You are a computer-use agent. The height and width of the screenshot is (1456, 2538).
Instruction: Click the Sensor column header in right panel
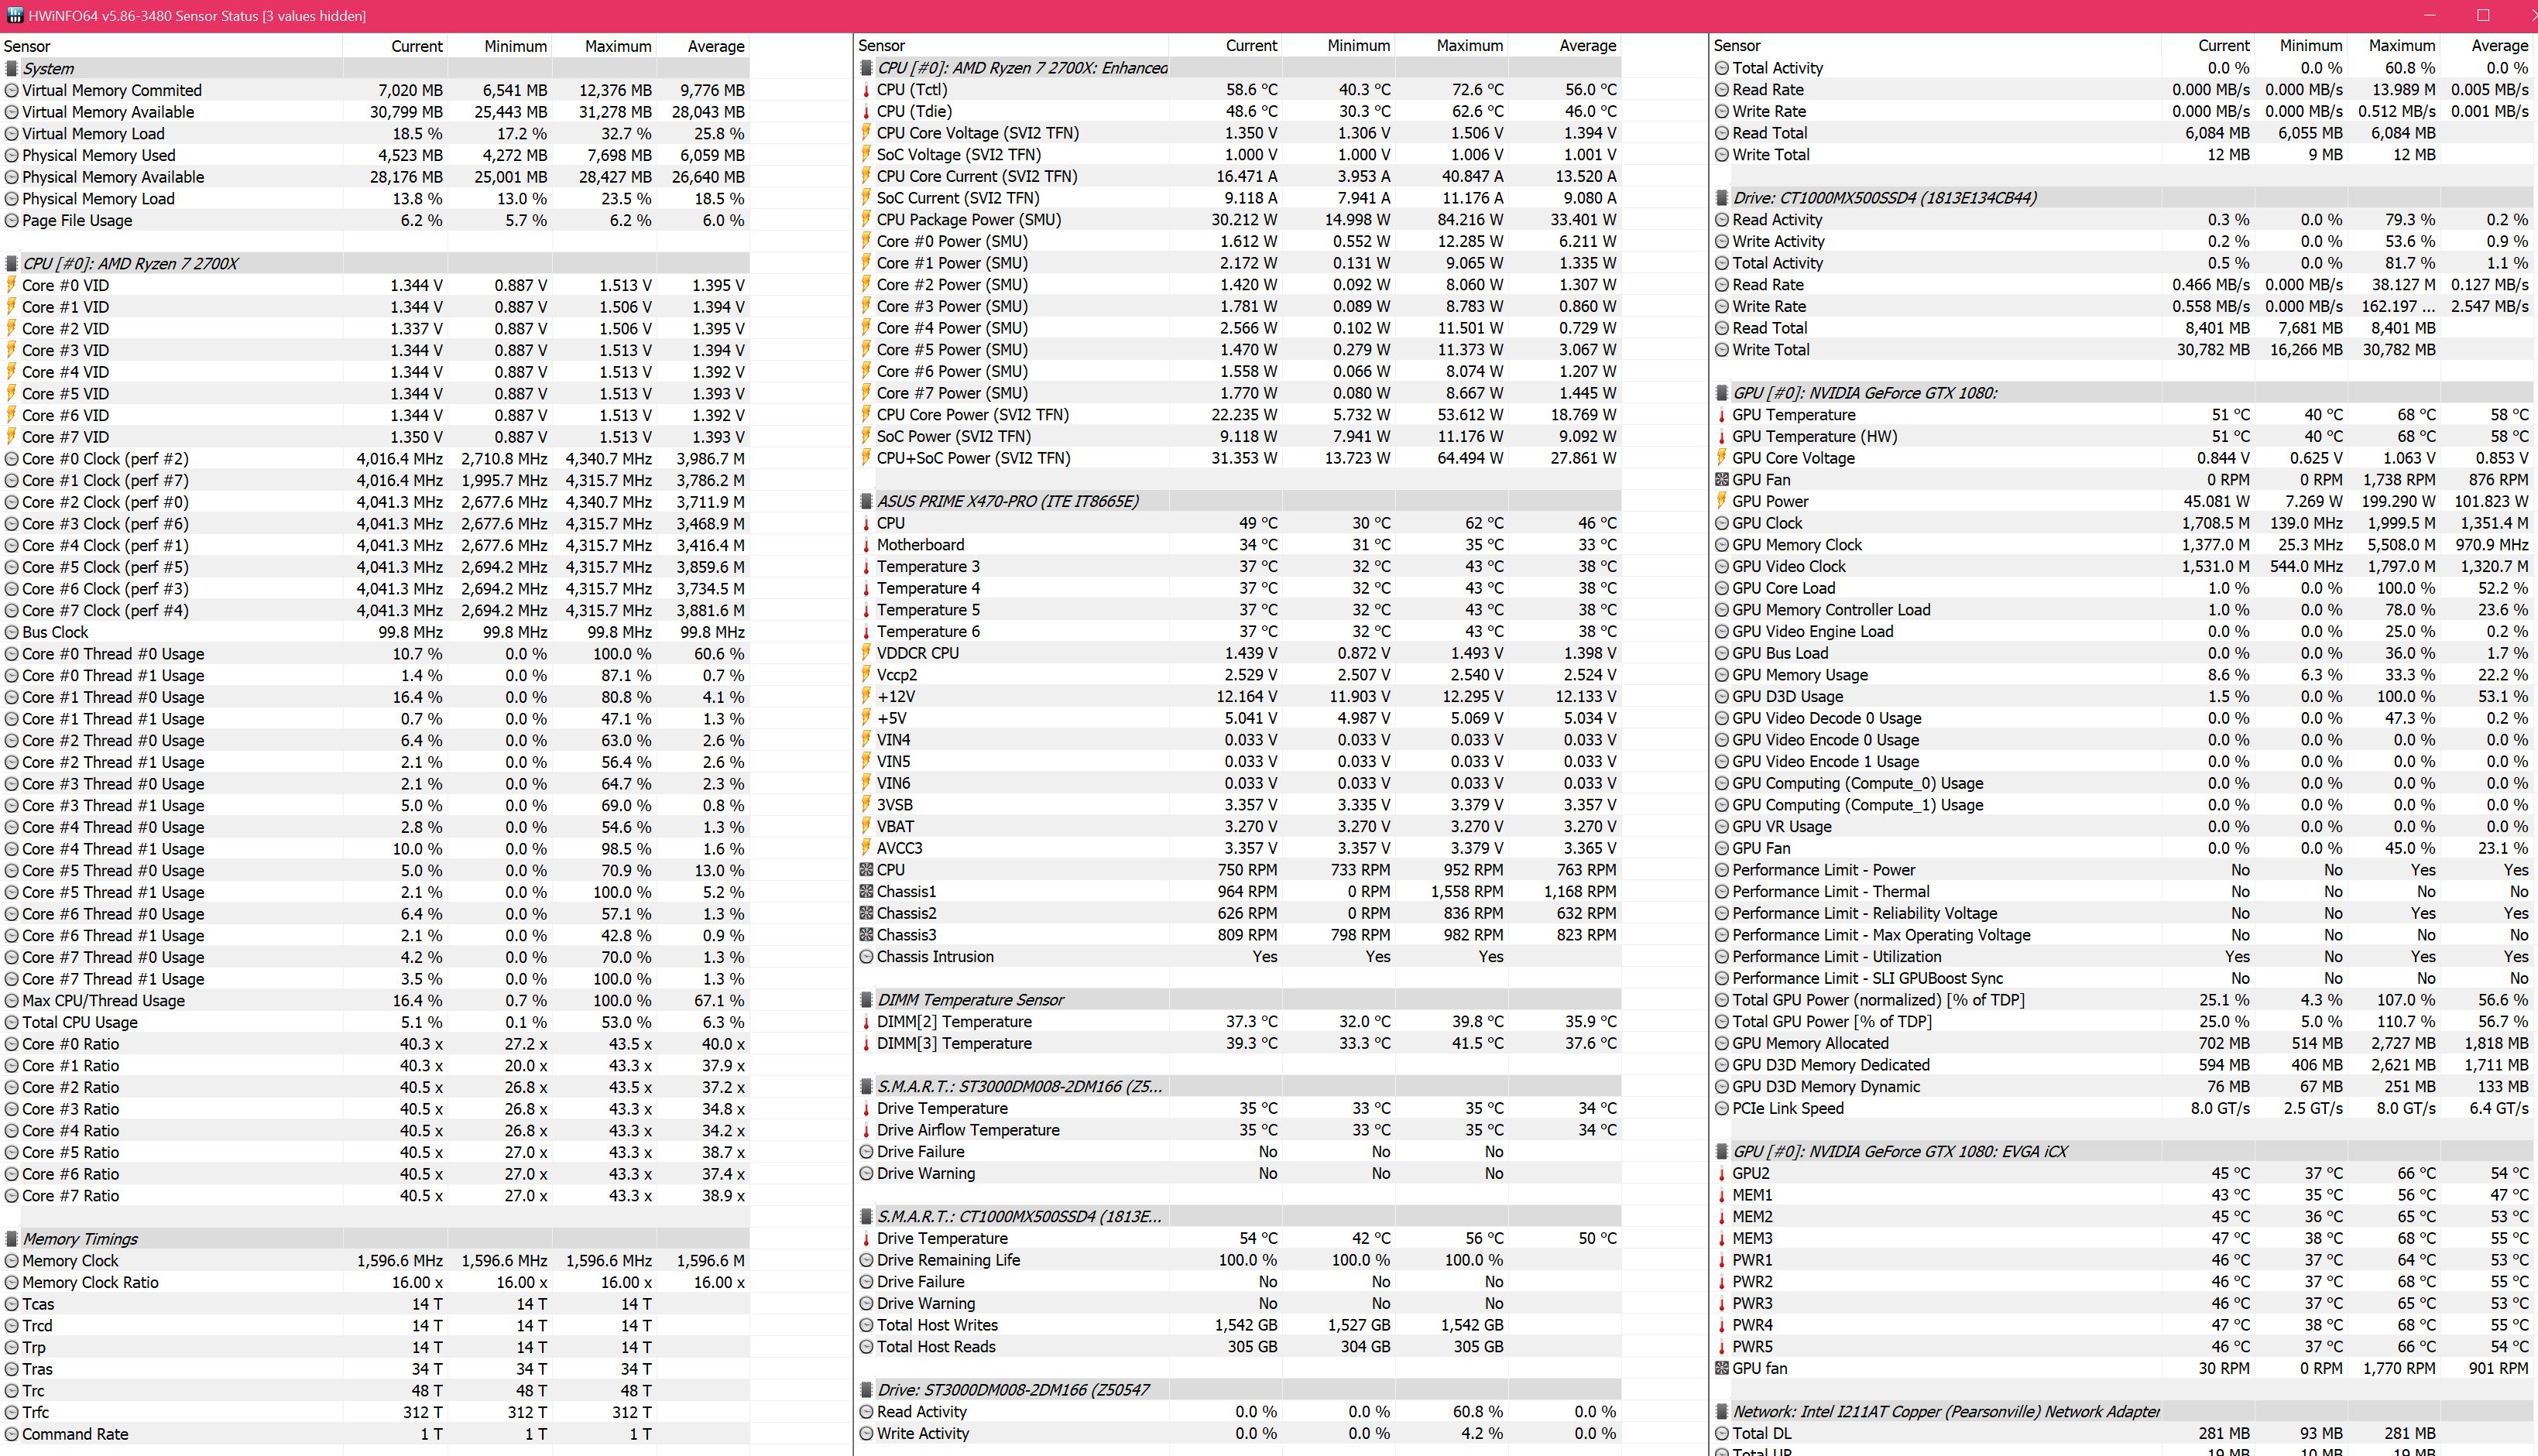point(1737,46)
